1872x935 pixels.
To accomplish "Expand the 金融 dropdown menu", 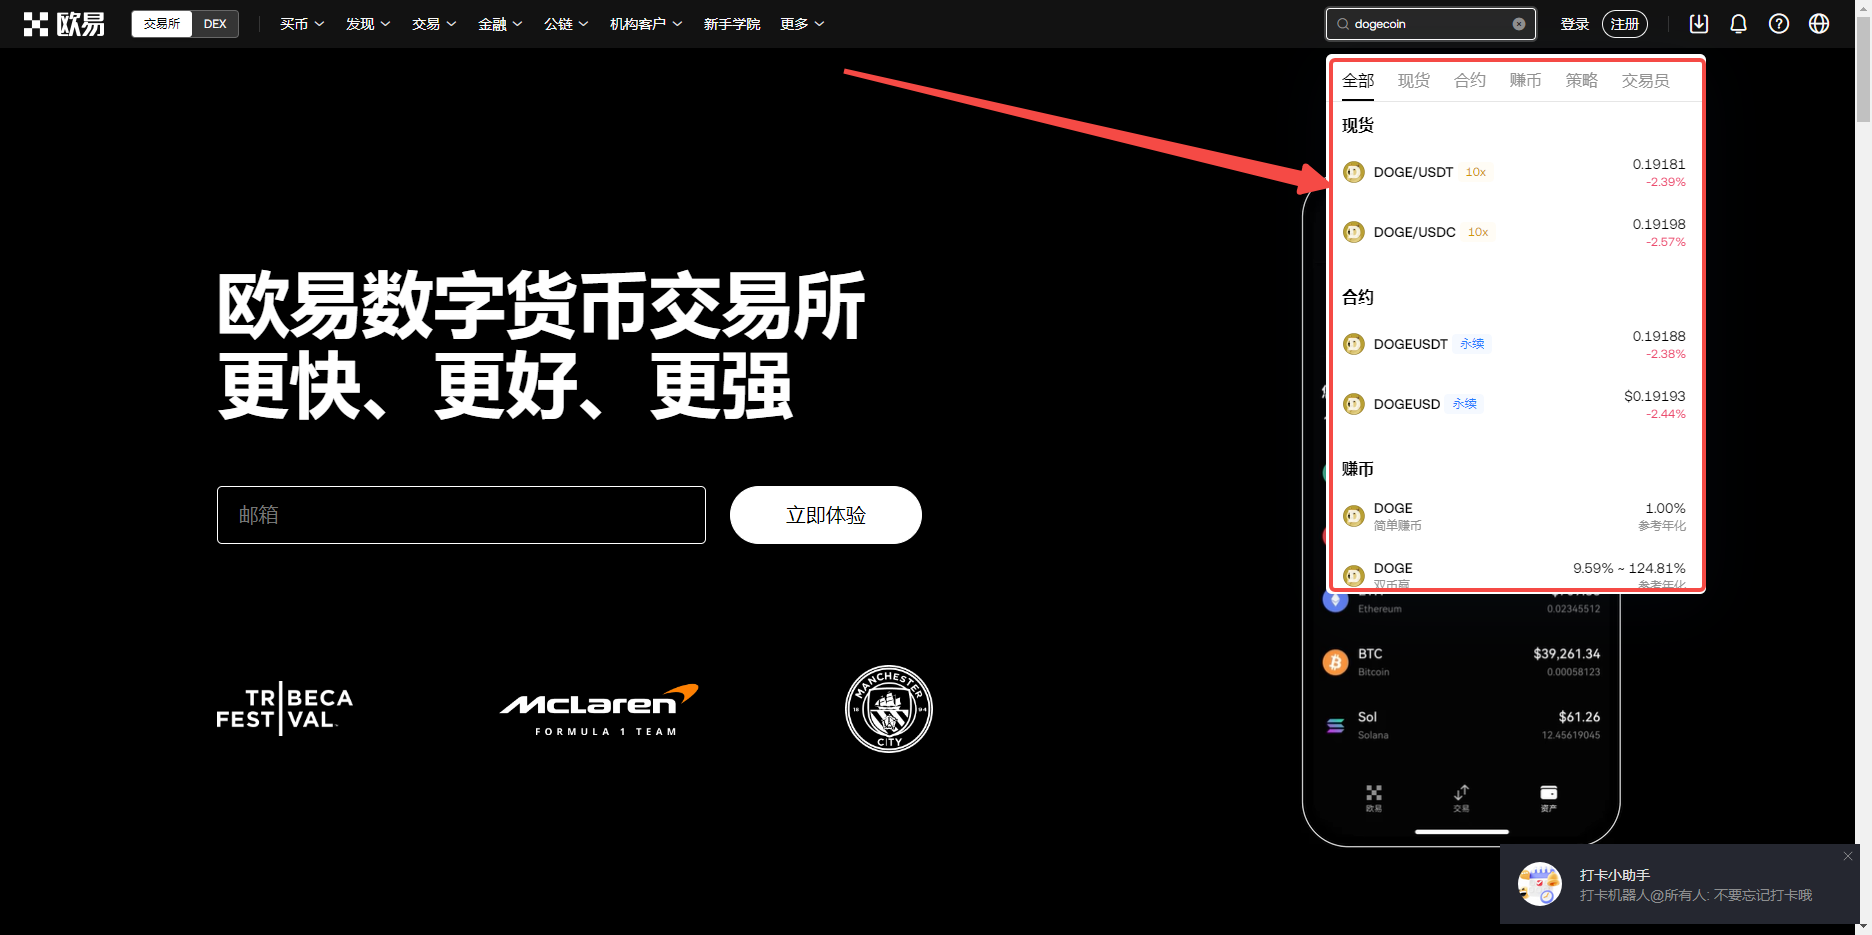I will coord(500,24).
